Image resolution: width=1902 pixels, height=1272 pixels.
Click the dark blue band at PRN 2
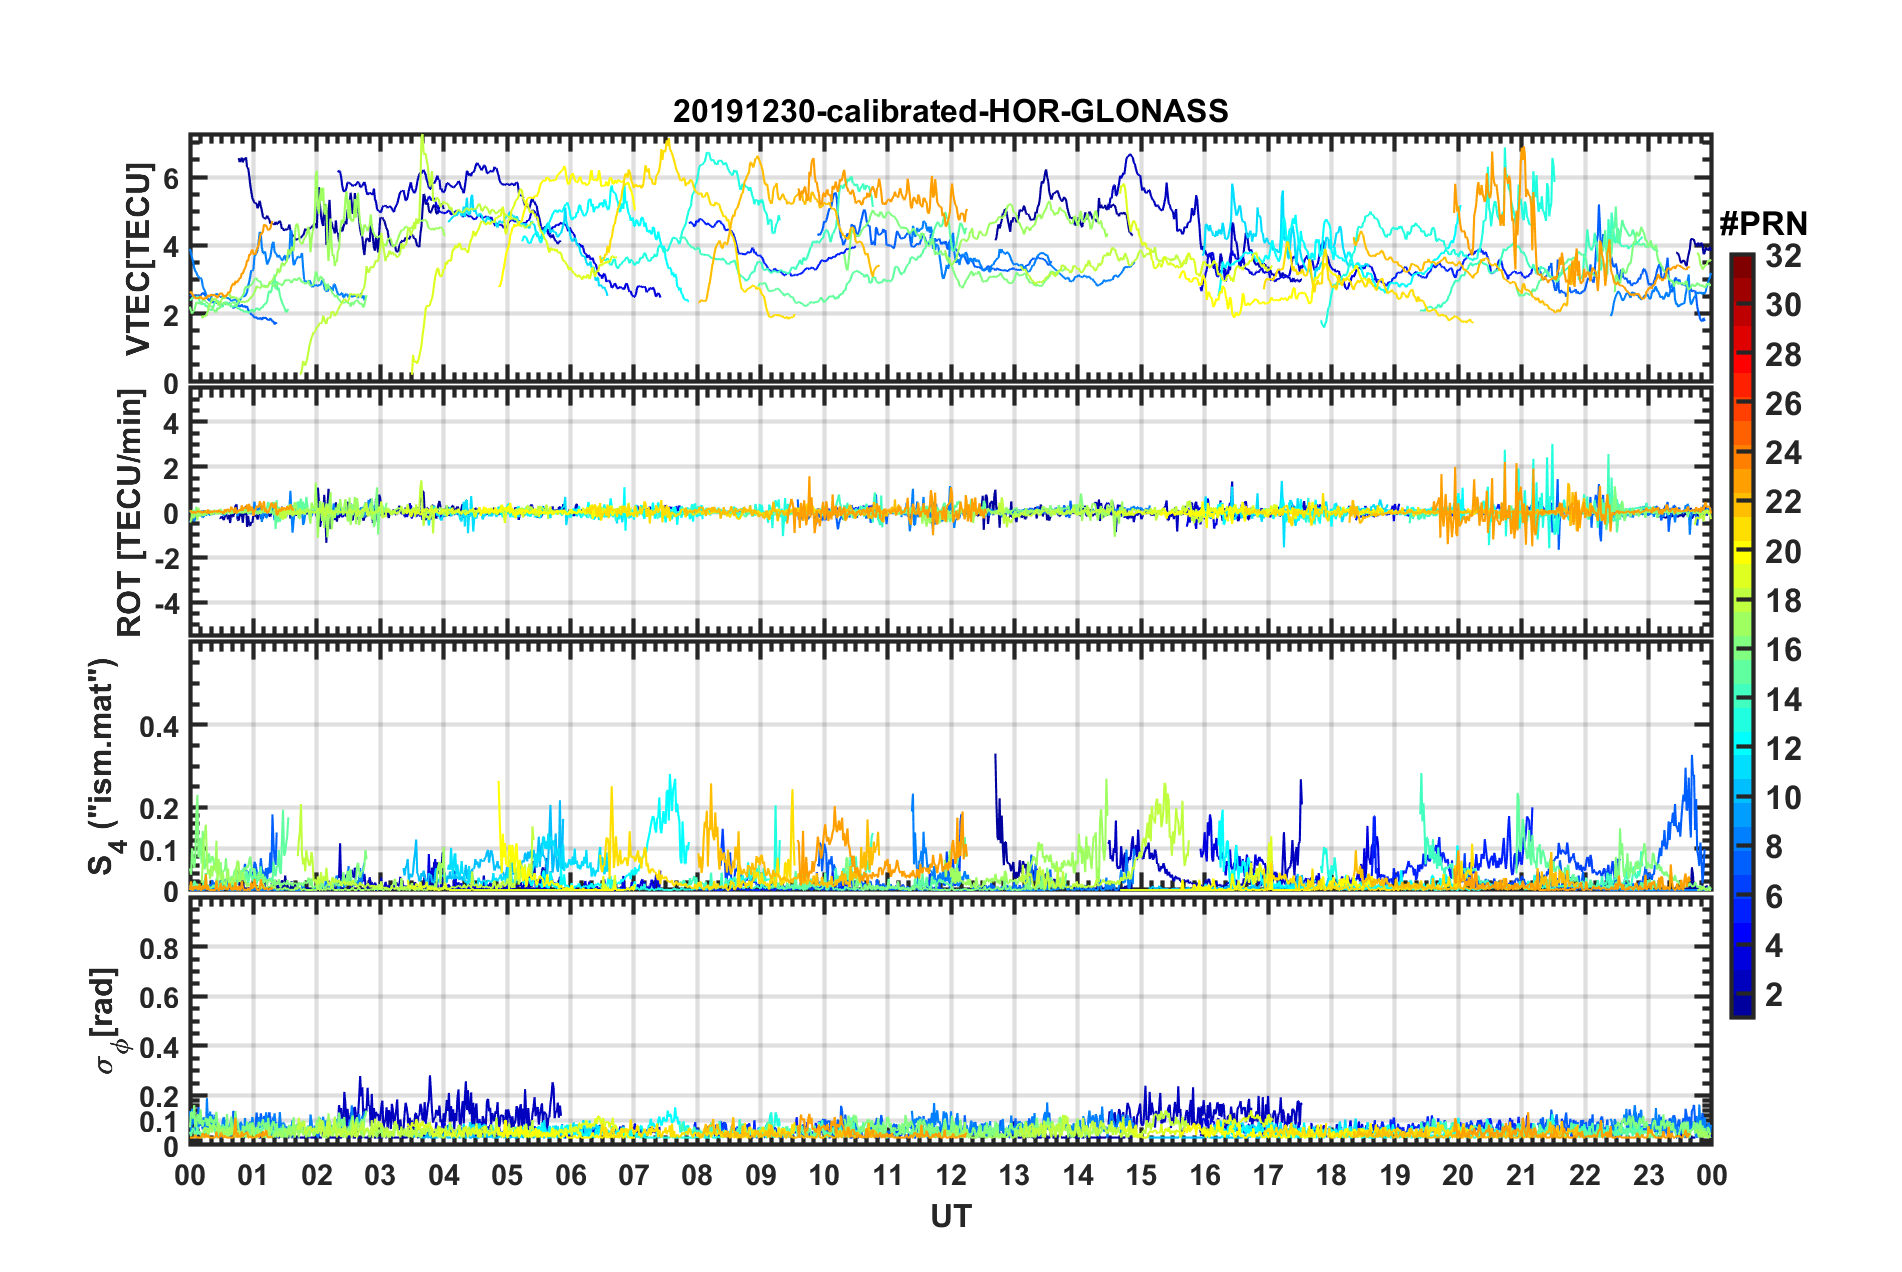tap(1742, 994)
